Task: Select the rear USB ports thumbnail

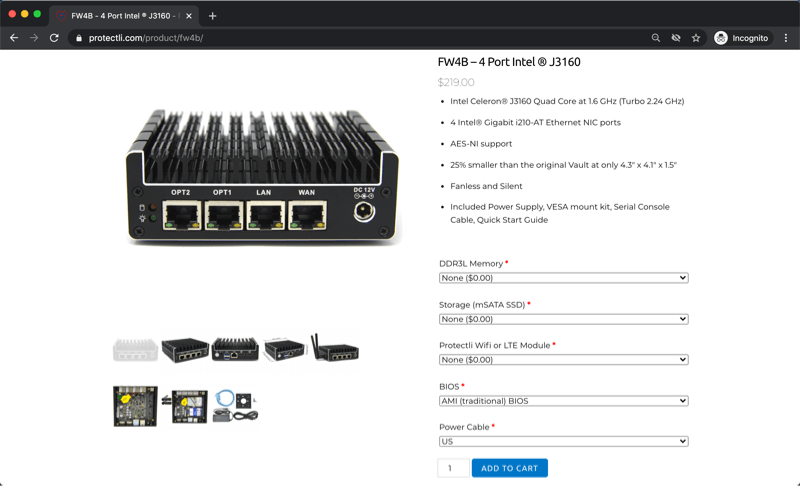Action: (235, 350)
